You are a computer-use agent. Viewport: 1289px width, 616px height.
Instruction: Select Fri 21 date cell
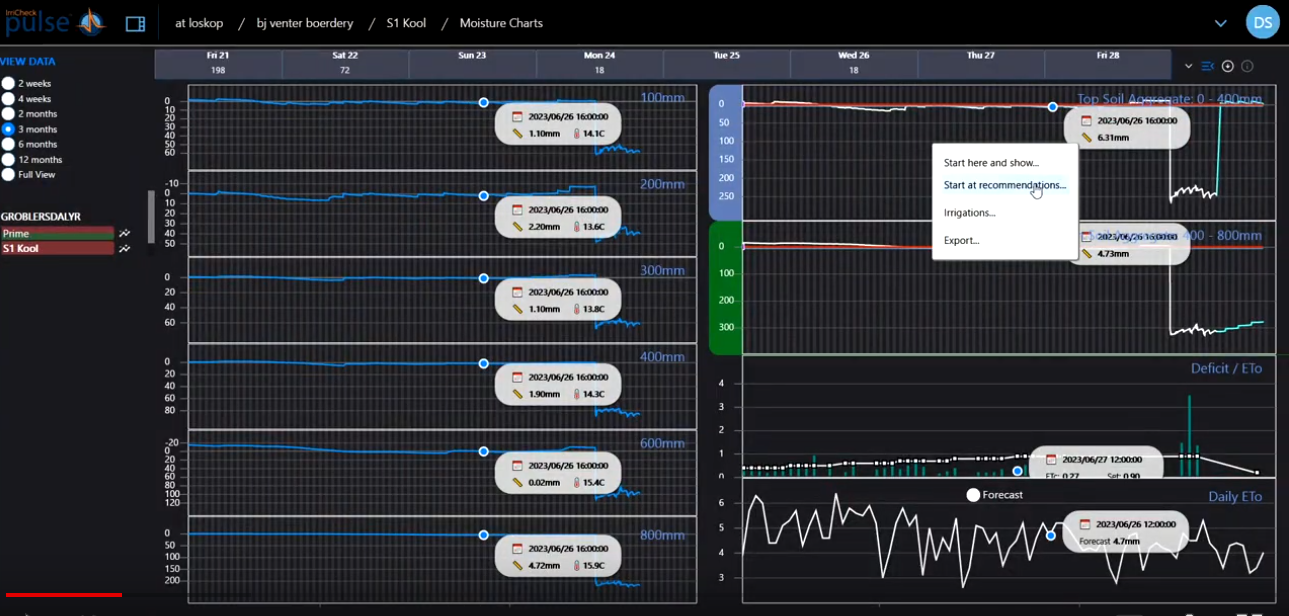coord(218,63)
